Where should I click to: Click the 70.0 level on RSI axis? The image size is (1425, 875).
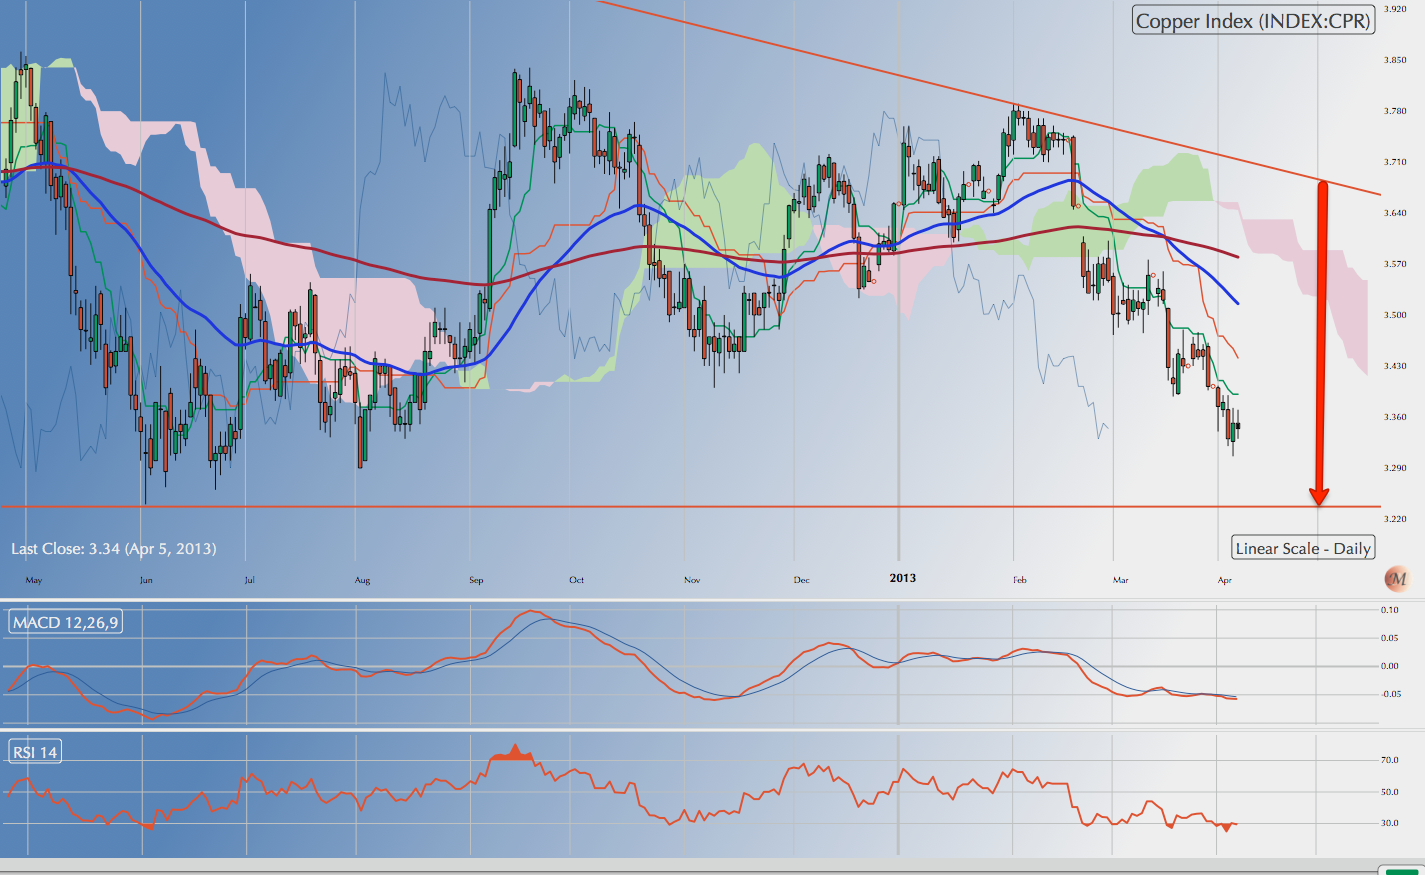tap(1390, 760)
